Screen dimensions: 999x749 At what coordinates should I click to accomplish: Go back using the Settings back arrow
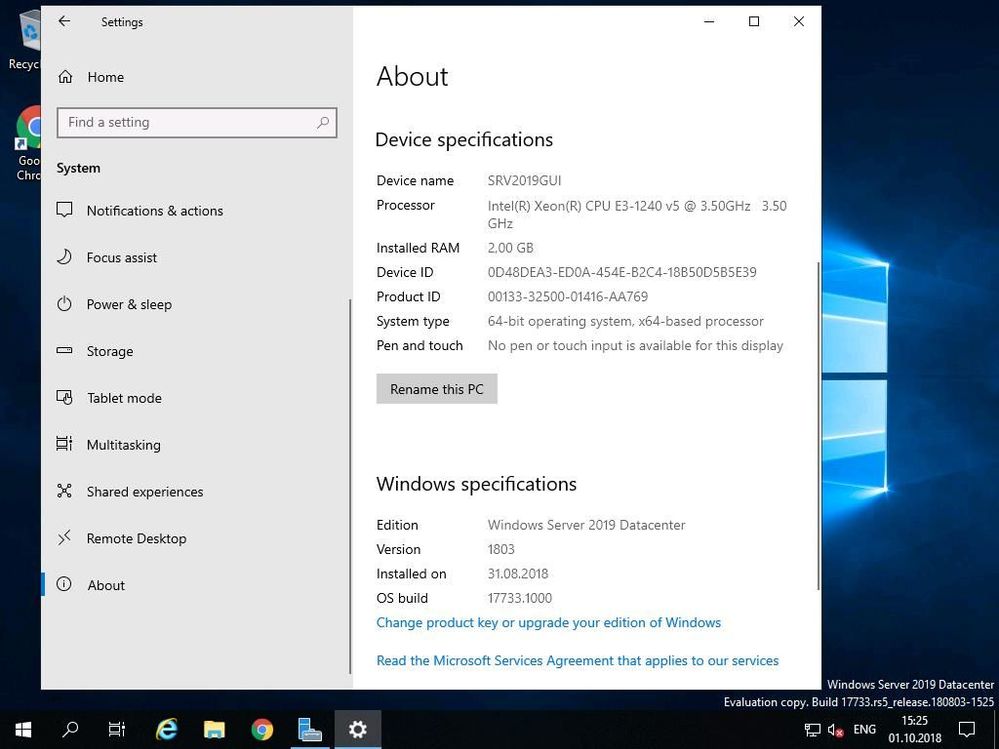[64, 21]
